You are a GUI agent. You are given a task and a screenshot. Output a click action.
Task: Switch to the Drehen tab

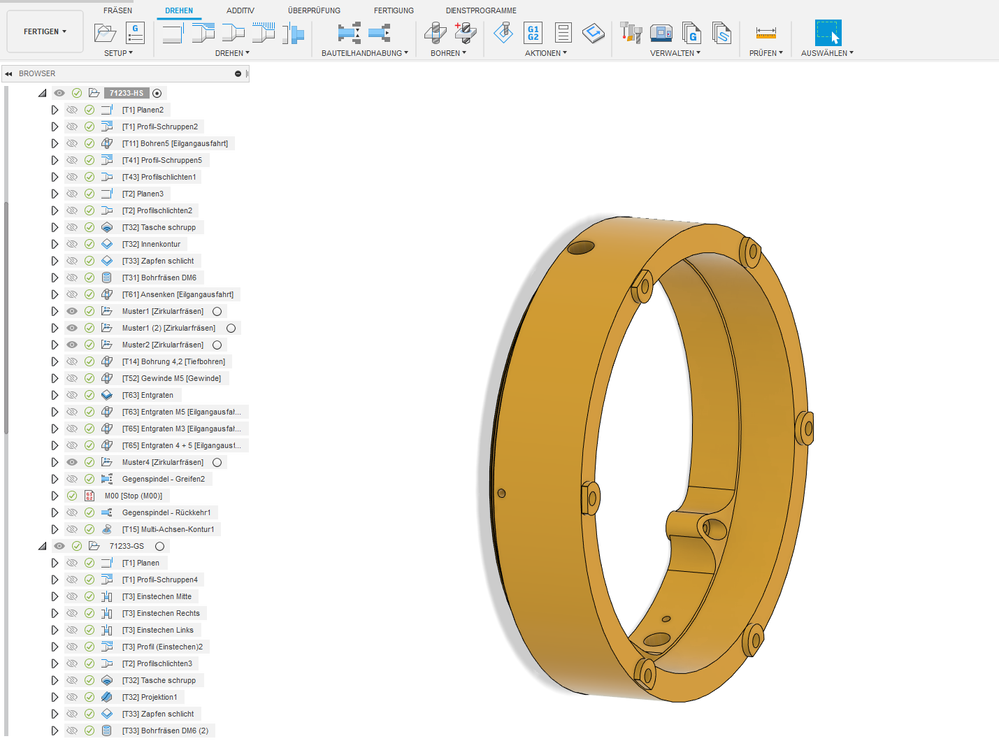coord(179,10)
